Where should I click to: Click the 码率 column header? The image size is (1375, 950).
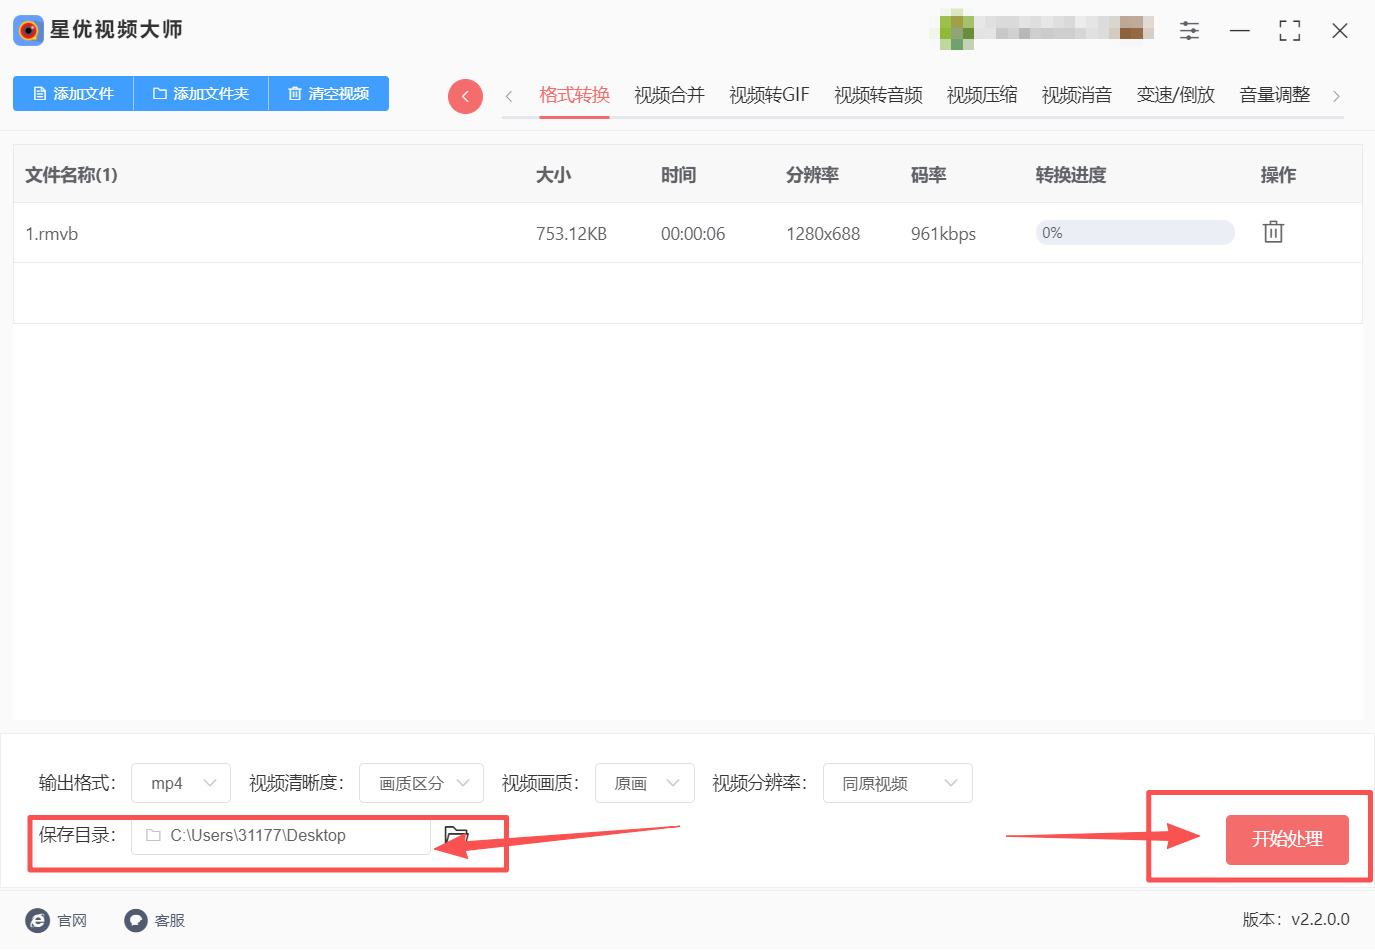click(928, 175)
